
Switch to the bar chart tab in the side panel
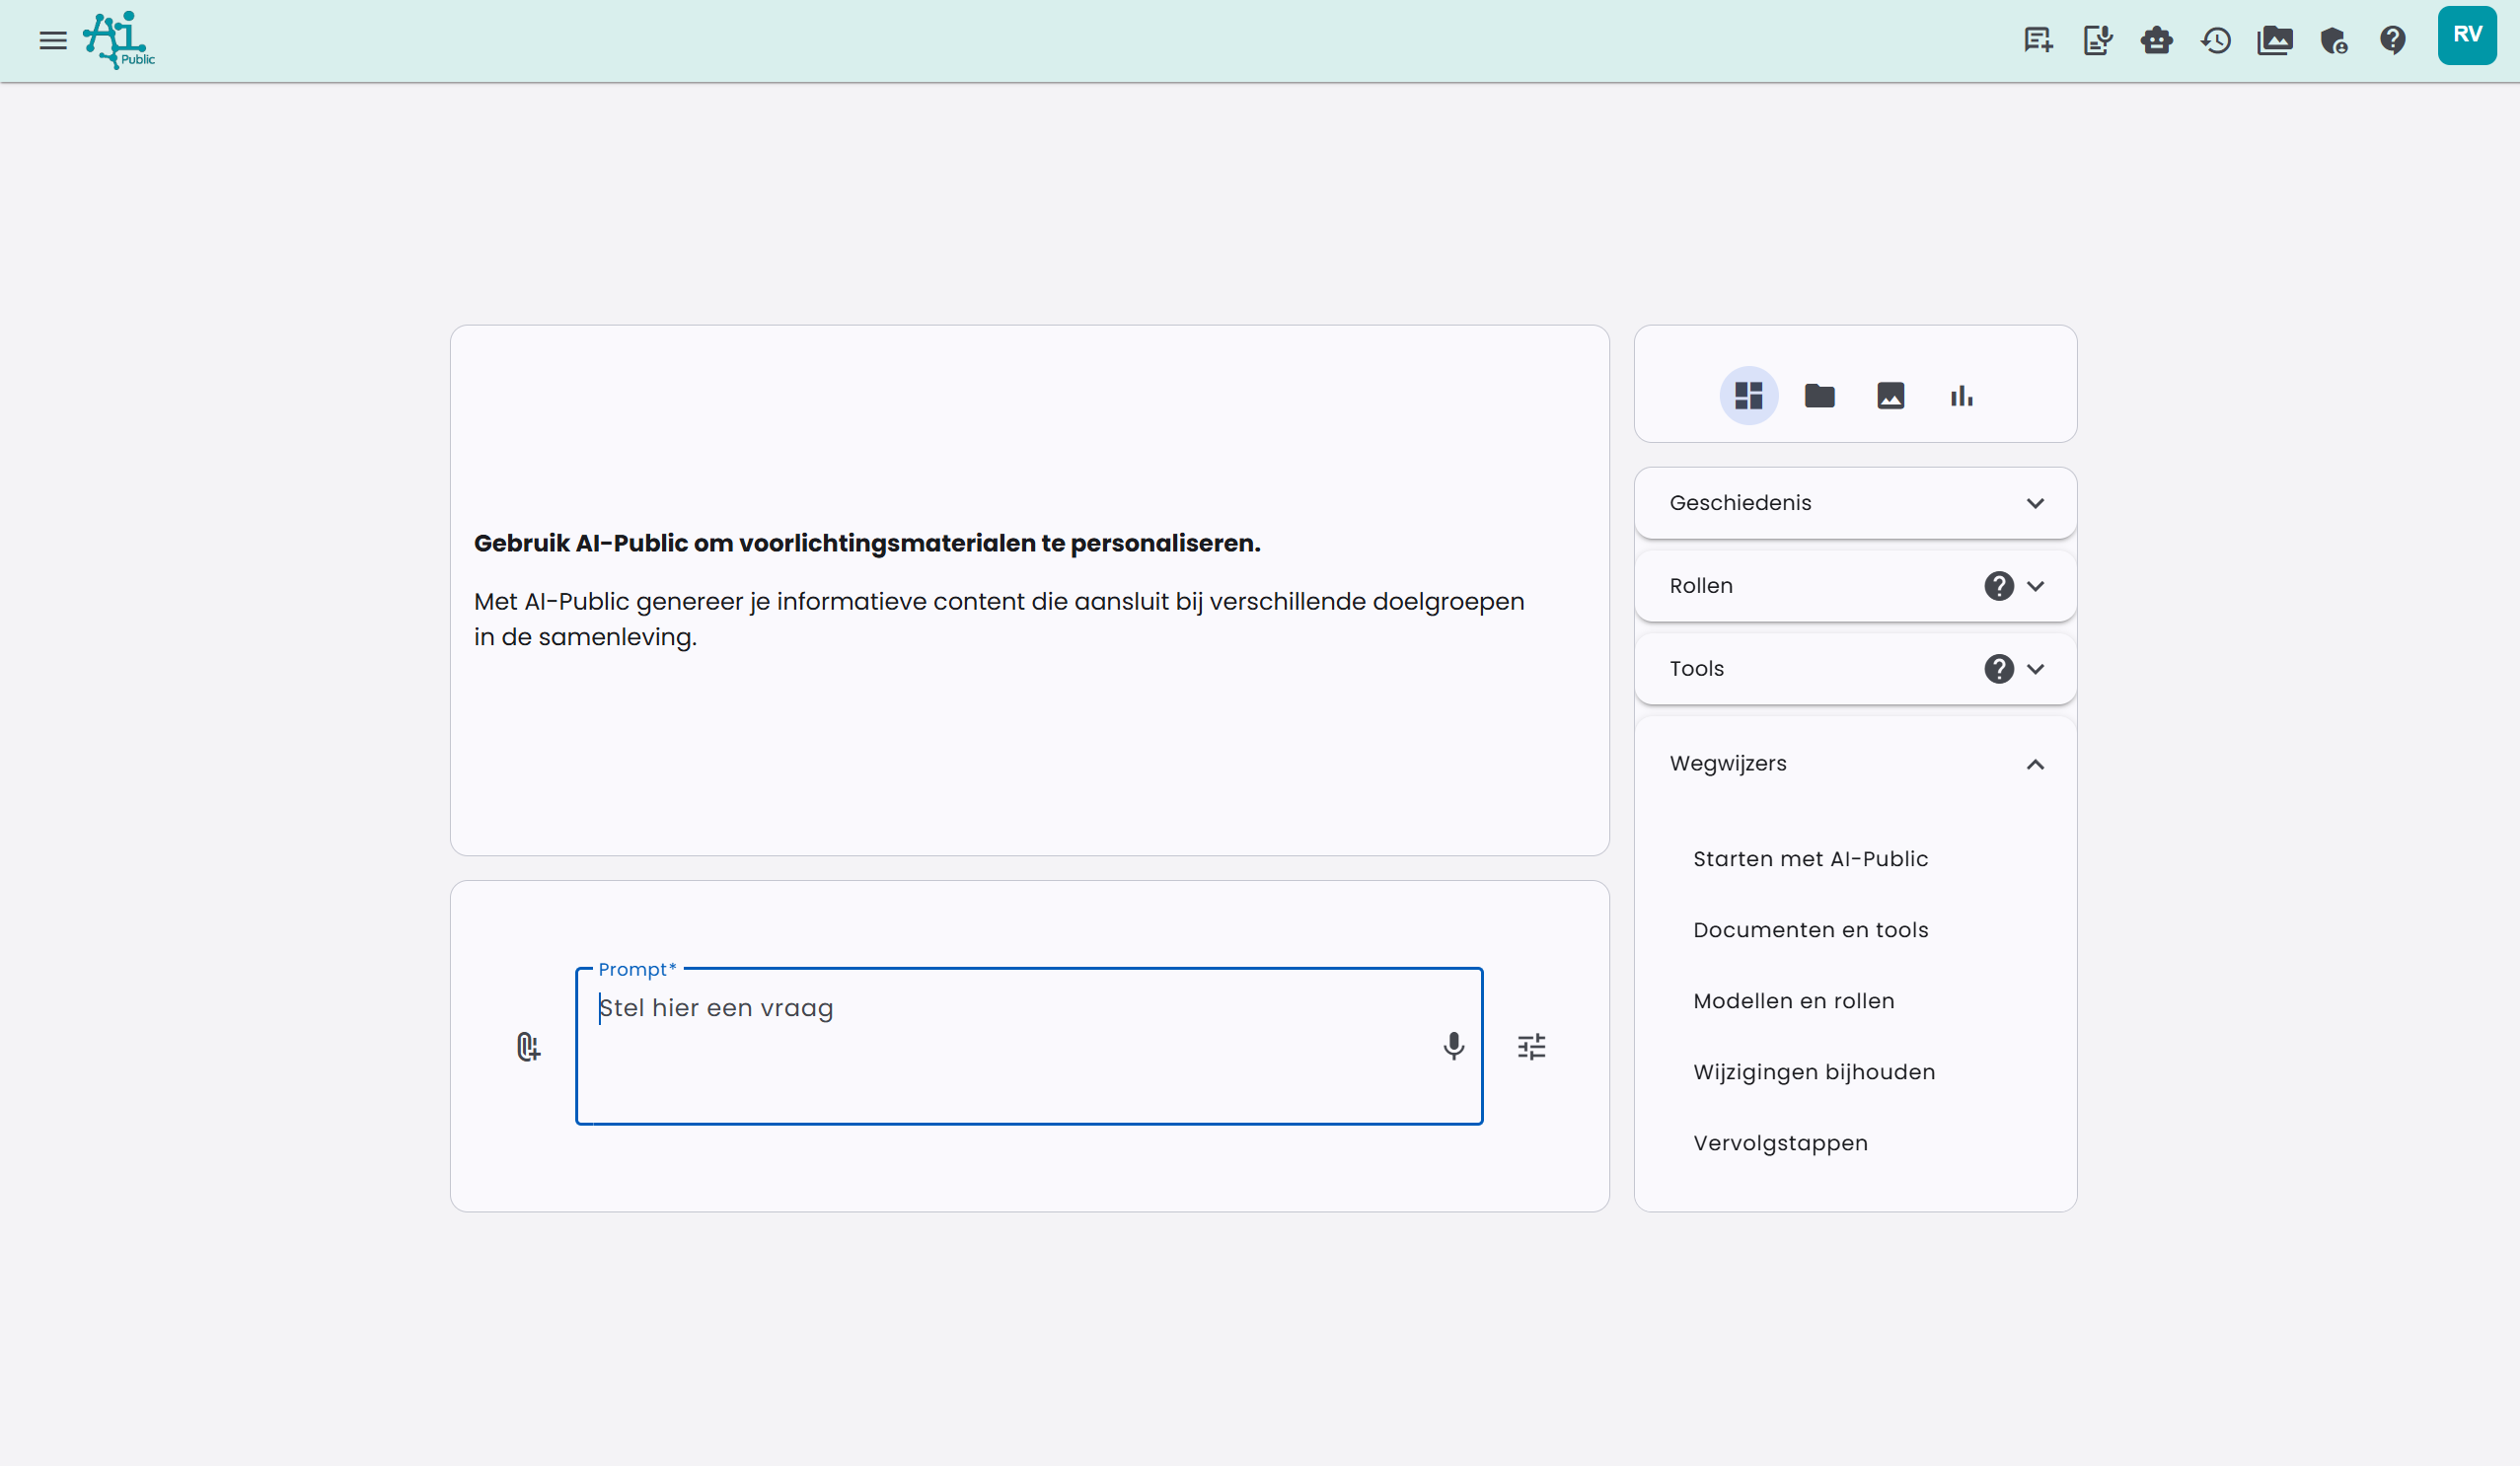coord(1961,396)
